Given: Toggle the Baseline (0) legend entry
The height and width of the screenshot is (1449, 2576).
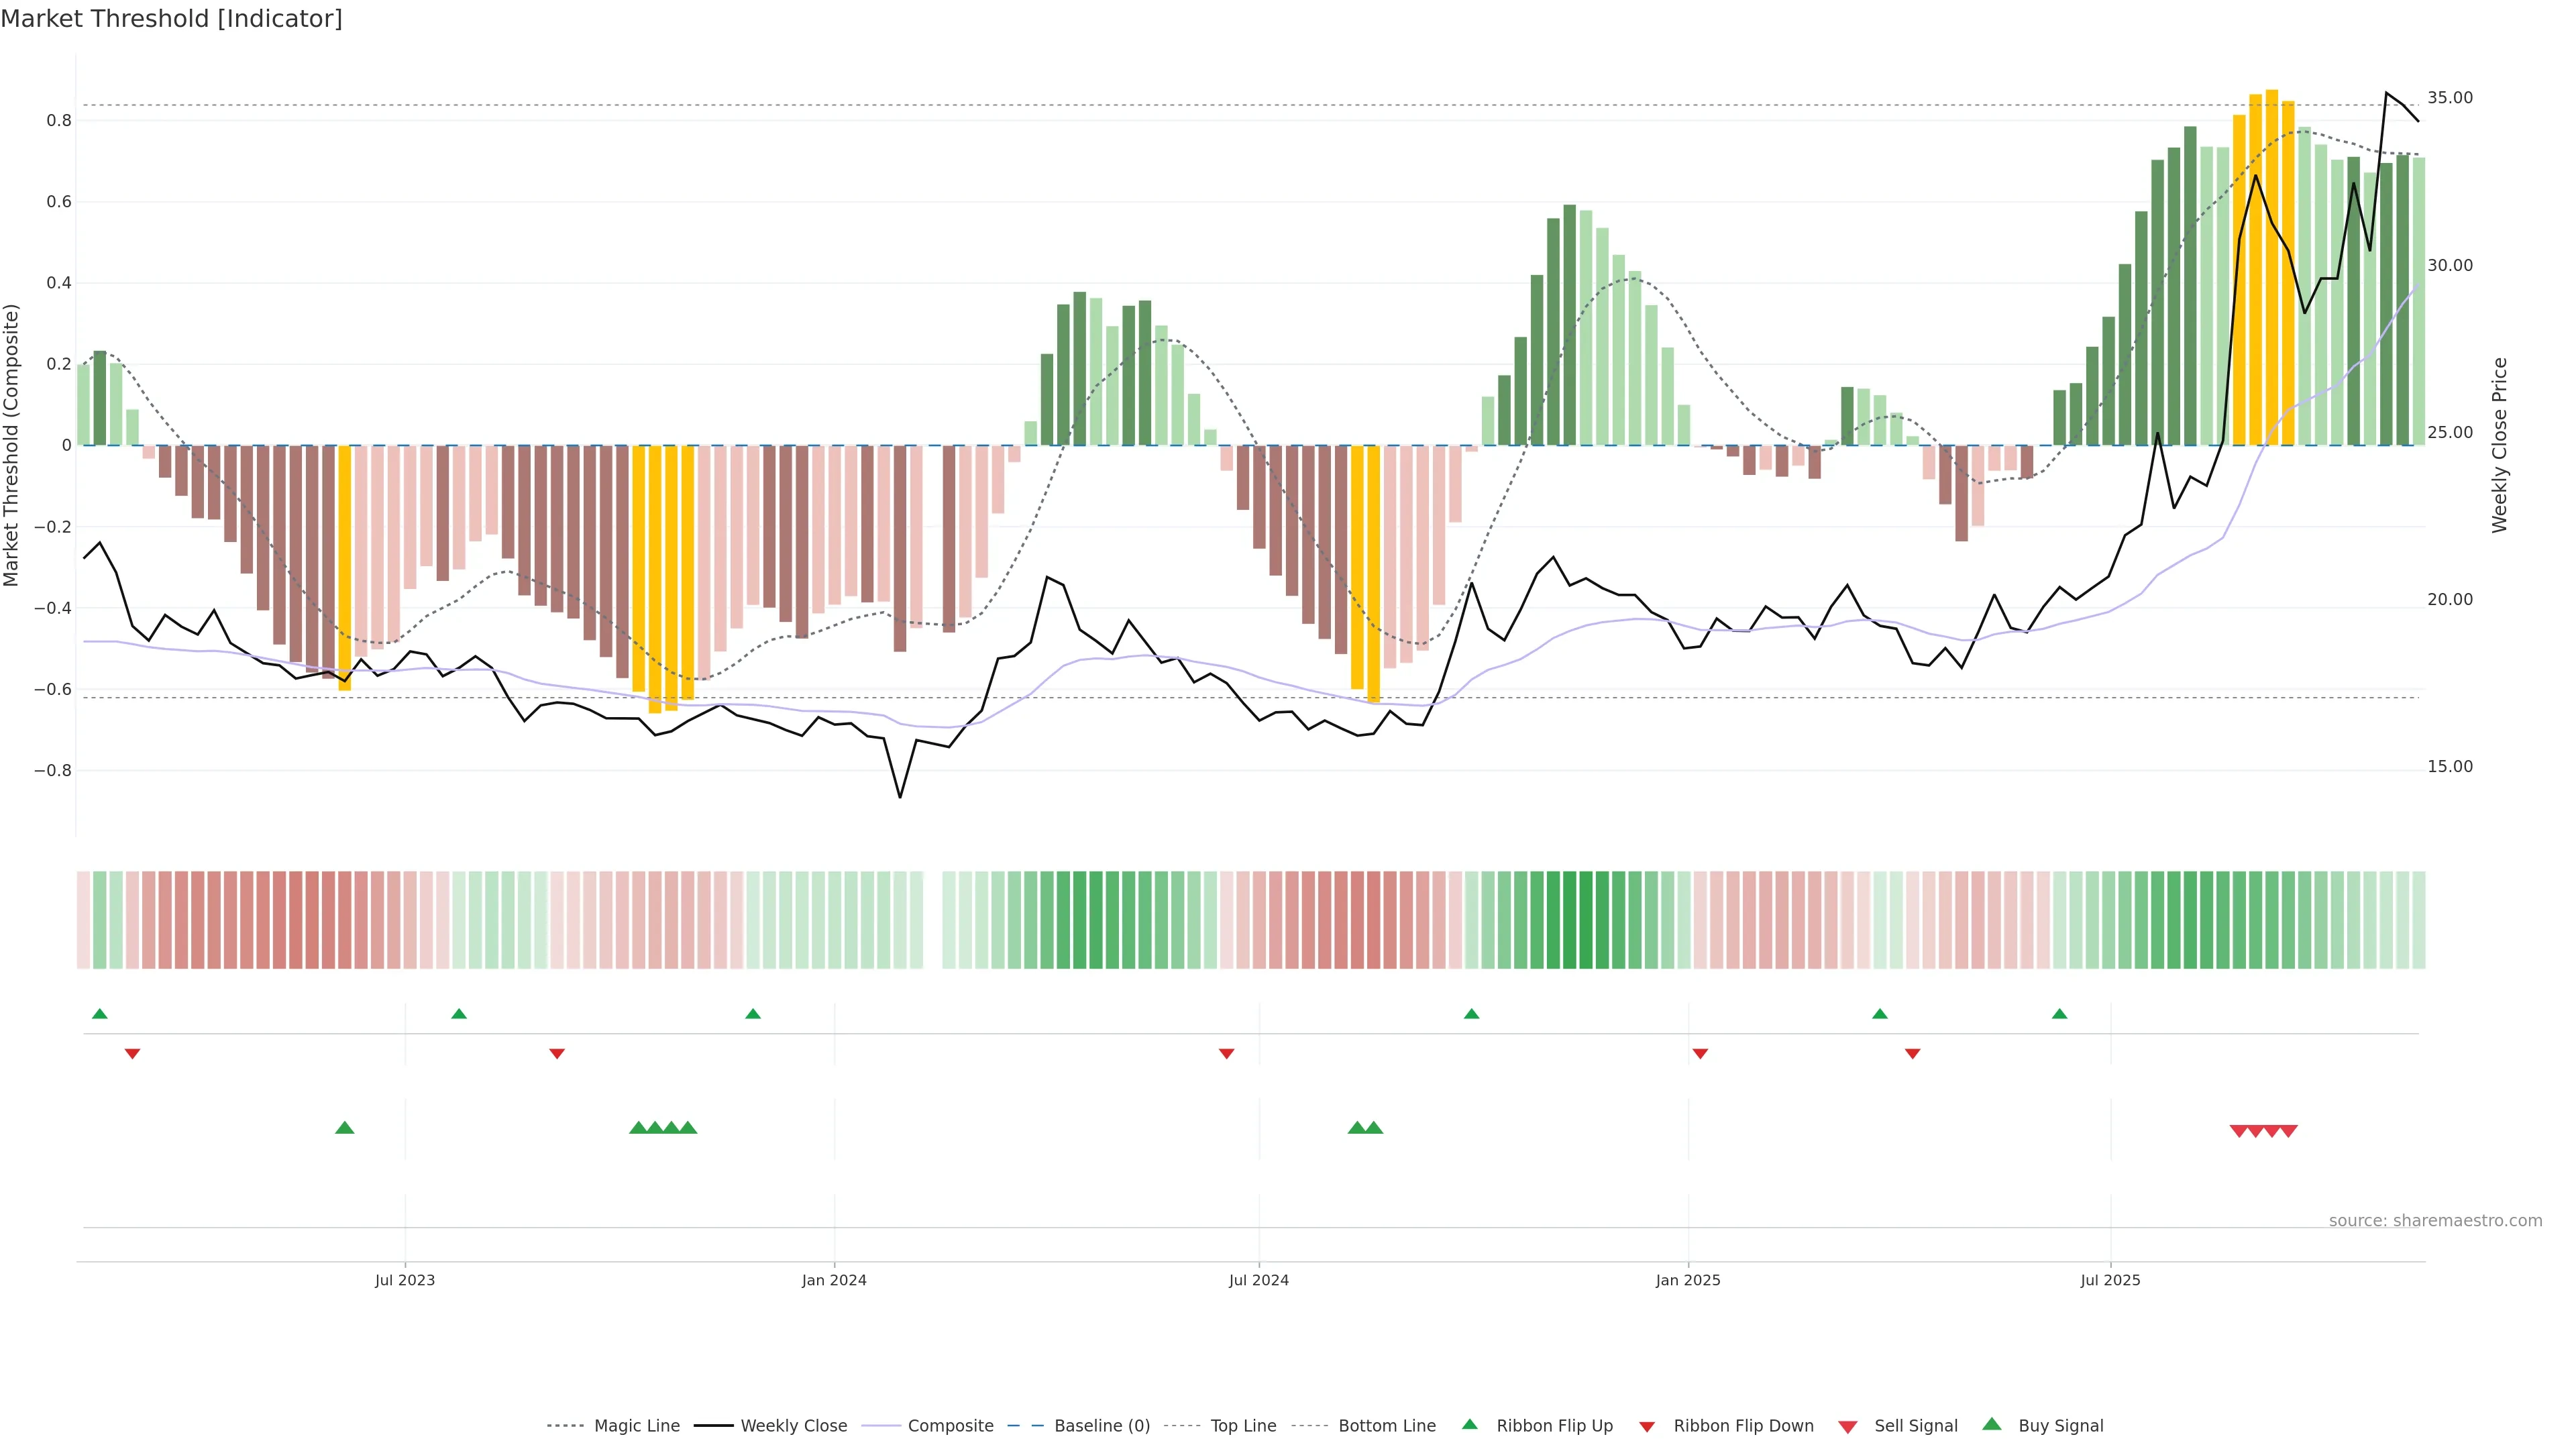Looking at the screenshot, I should [x=1102, y=1426].
